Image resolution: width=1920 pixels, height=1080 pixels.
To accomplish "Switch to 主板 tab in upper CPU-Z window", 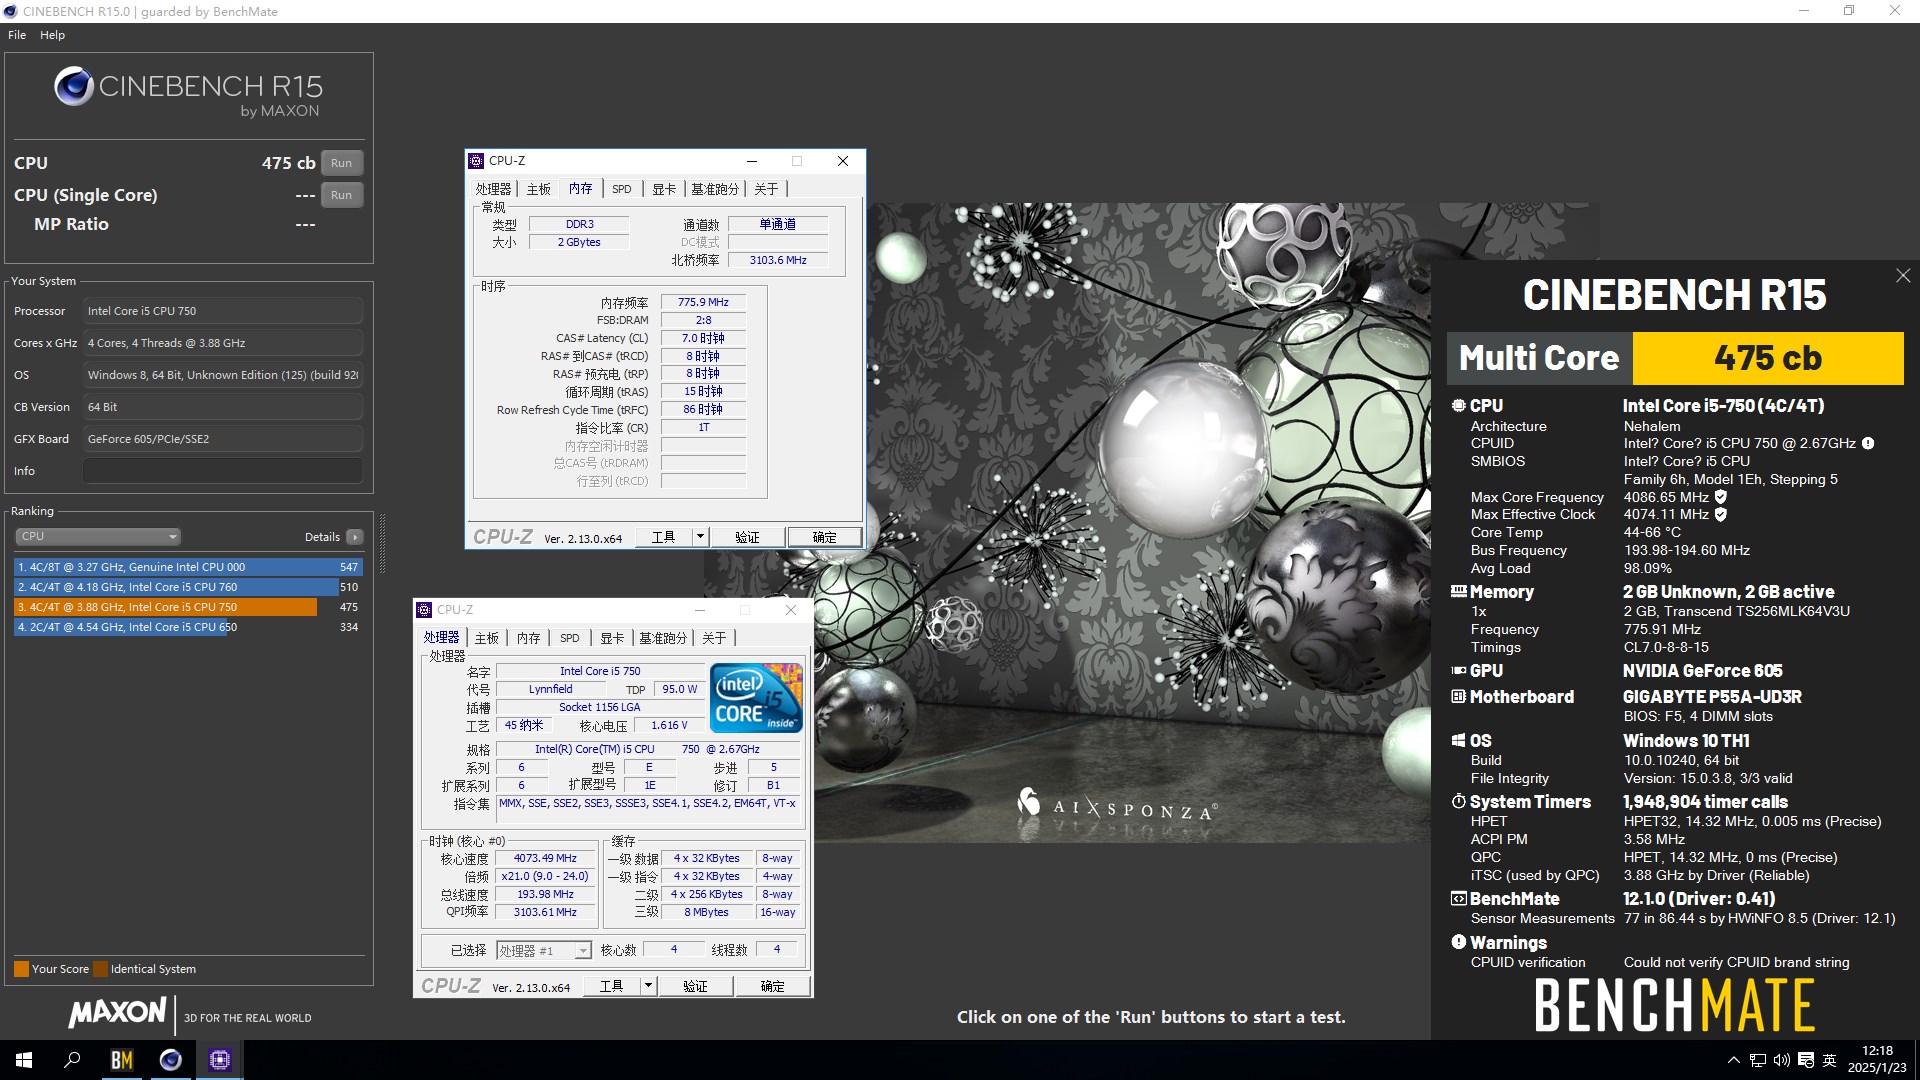I will click(x=539, y=189).
